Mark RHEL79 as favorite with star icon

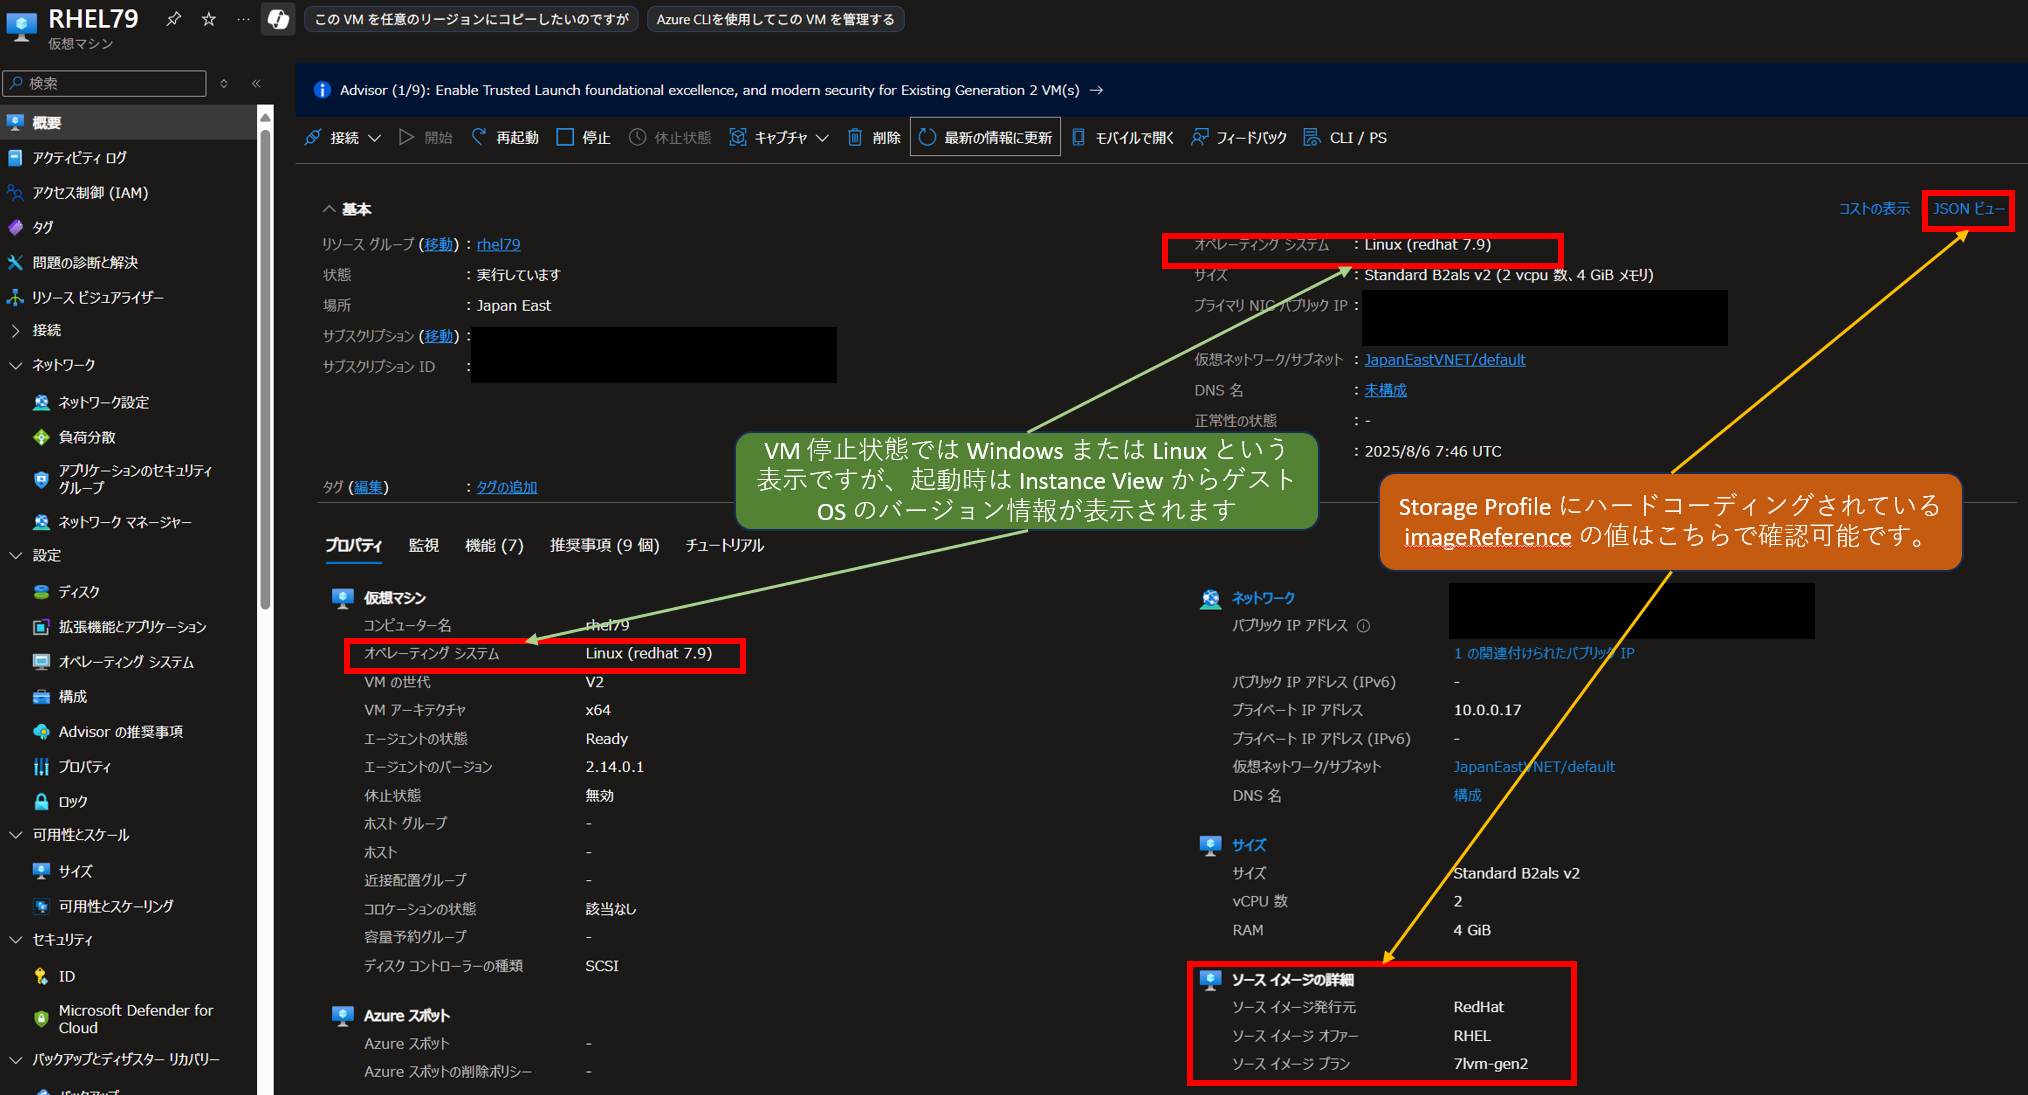[x=209, y=19]
